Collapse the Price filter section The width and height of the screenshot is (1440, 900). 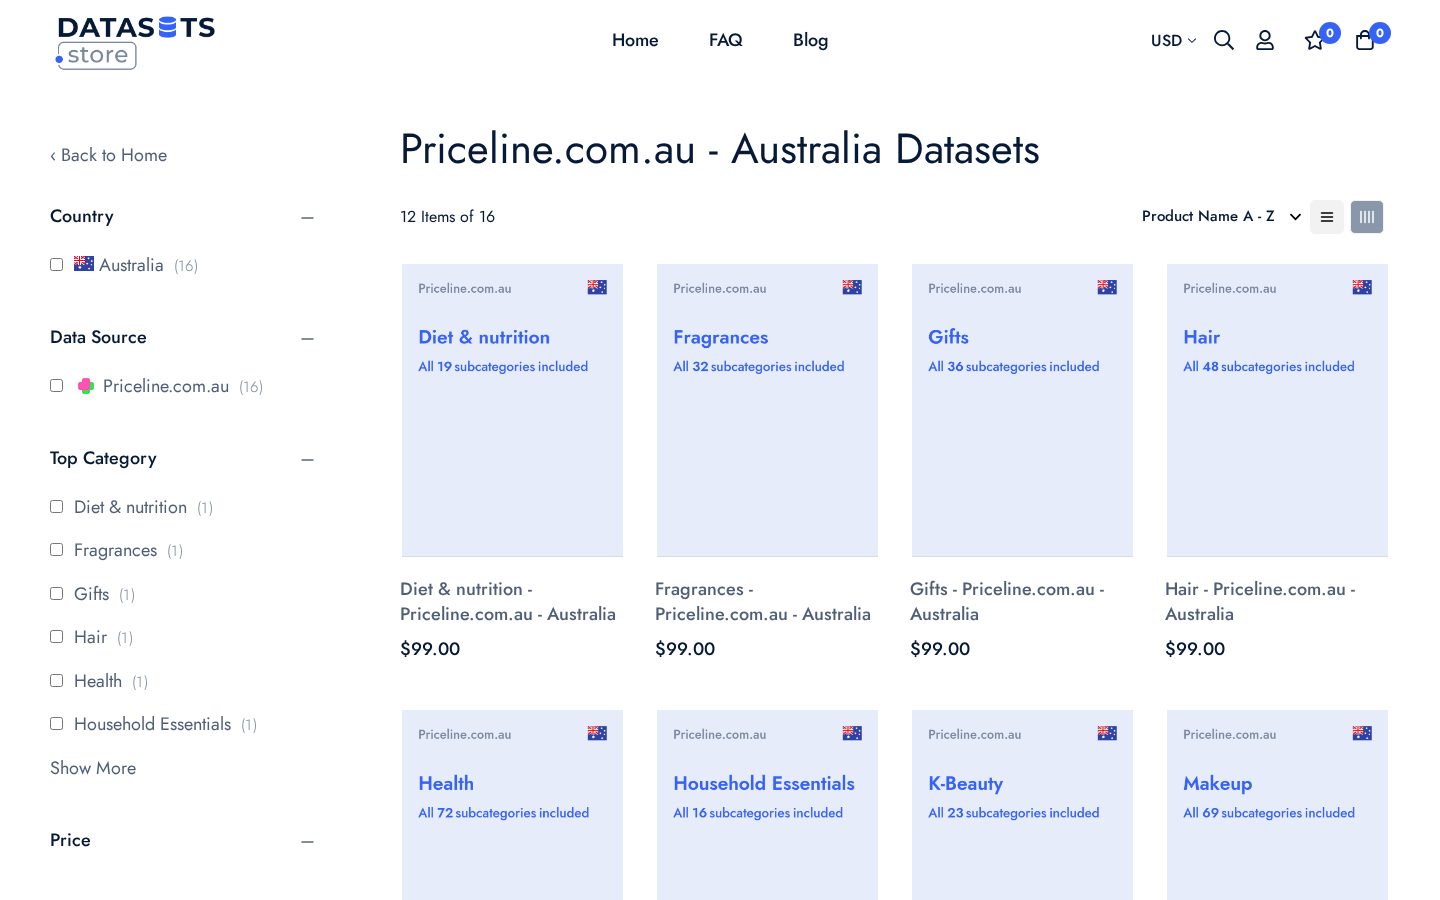click(307, 841)
